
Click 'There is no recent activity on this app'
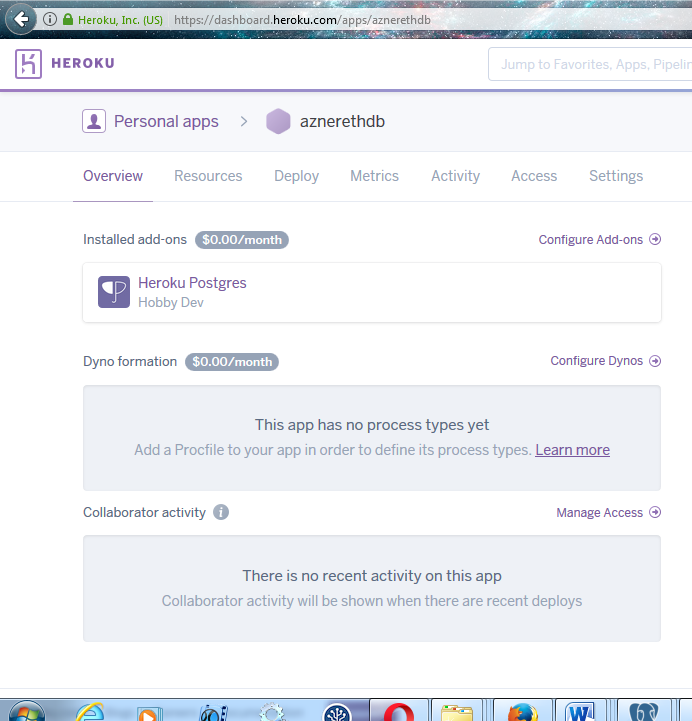(x=372, y=576)
